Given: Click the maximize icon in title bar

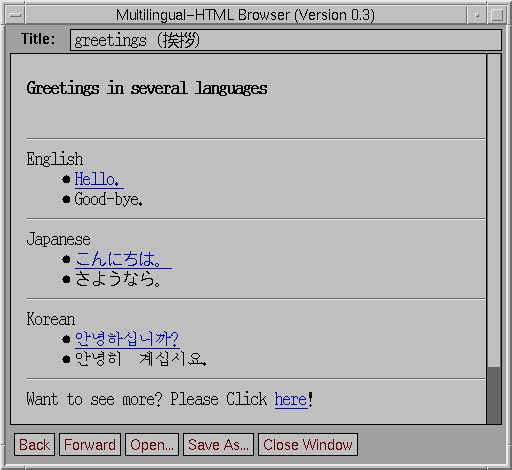Looking at the screenshot, I should click(497, 15).
